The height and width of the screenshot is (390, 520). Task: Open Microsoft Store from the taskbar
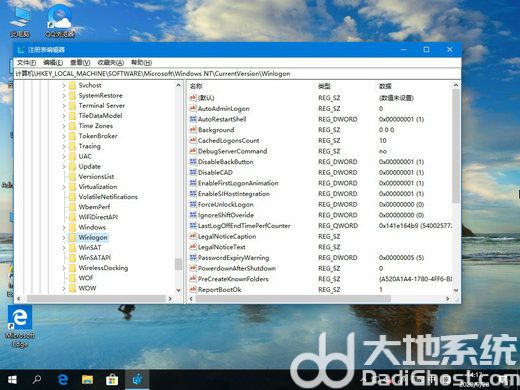112,380
